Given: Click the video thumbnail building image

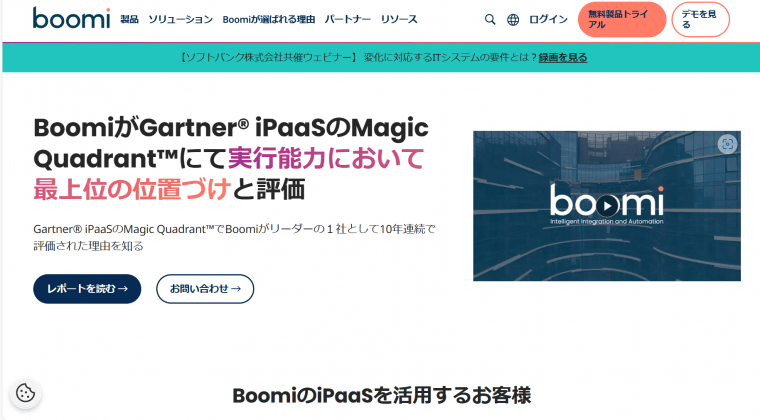Looking at the screenshot, I should point(607,206).
